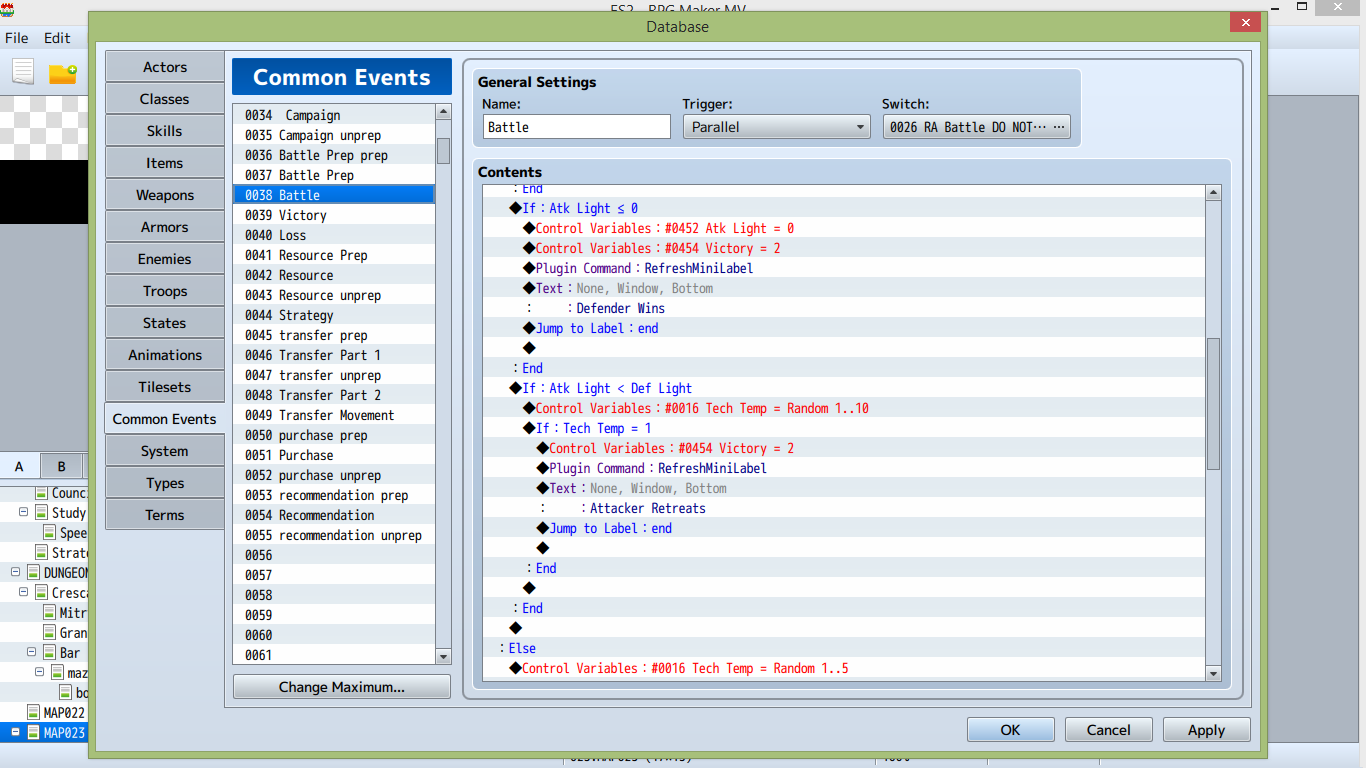Collapse the MAP023 tree node
The image size is (1366, 768).
(x=15, y=733)
